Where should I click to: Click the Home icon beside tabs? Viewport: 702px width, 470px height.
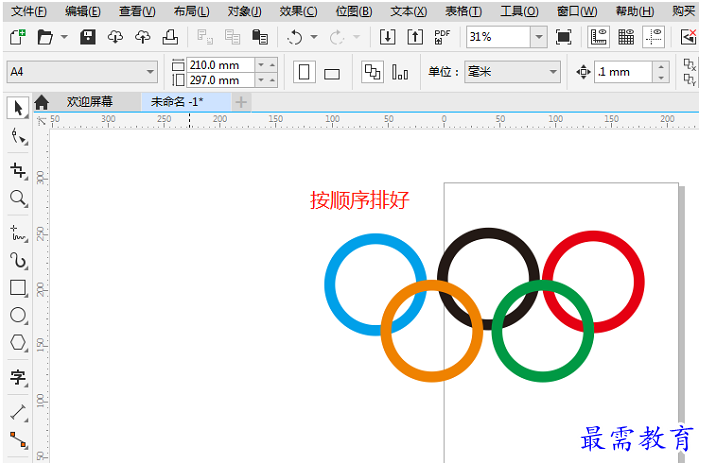click(41, 103)
